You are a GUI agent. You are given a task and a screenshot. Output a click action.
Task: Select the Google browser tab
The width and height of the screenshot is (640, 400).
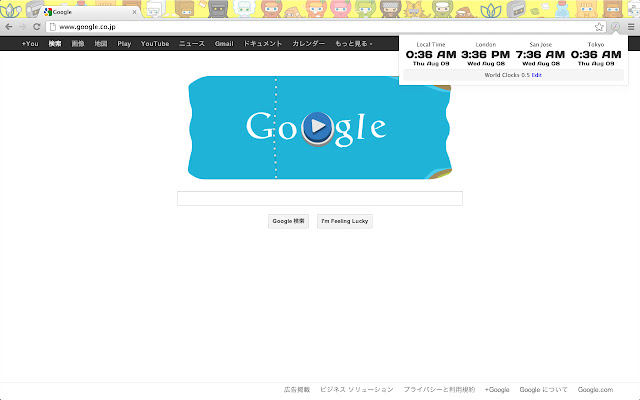[90, 12]
